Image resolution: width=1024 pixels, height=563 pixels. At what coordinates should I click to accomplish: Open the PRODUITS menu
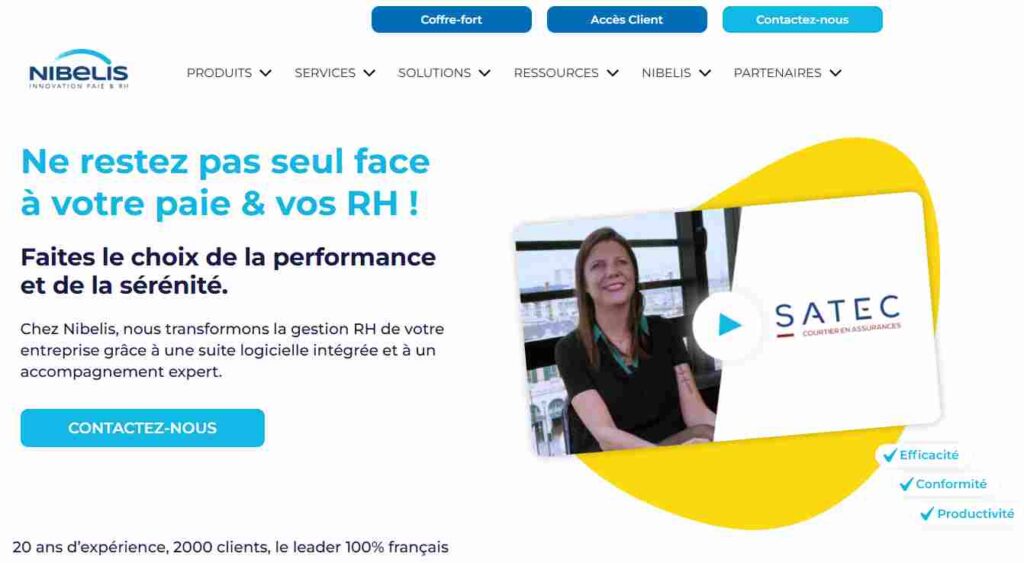pyautogui.click(x=219, y=73)
